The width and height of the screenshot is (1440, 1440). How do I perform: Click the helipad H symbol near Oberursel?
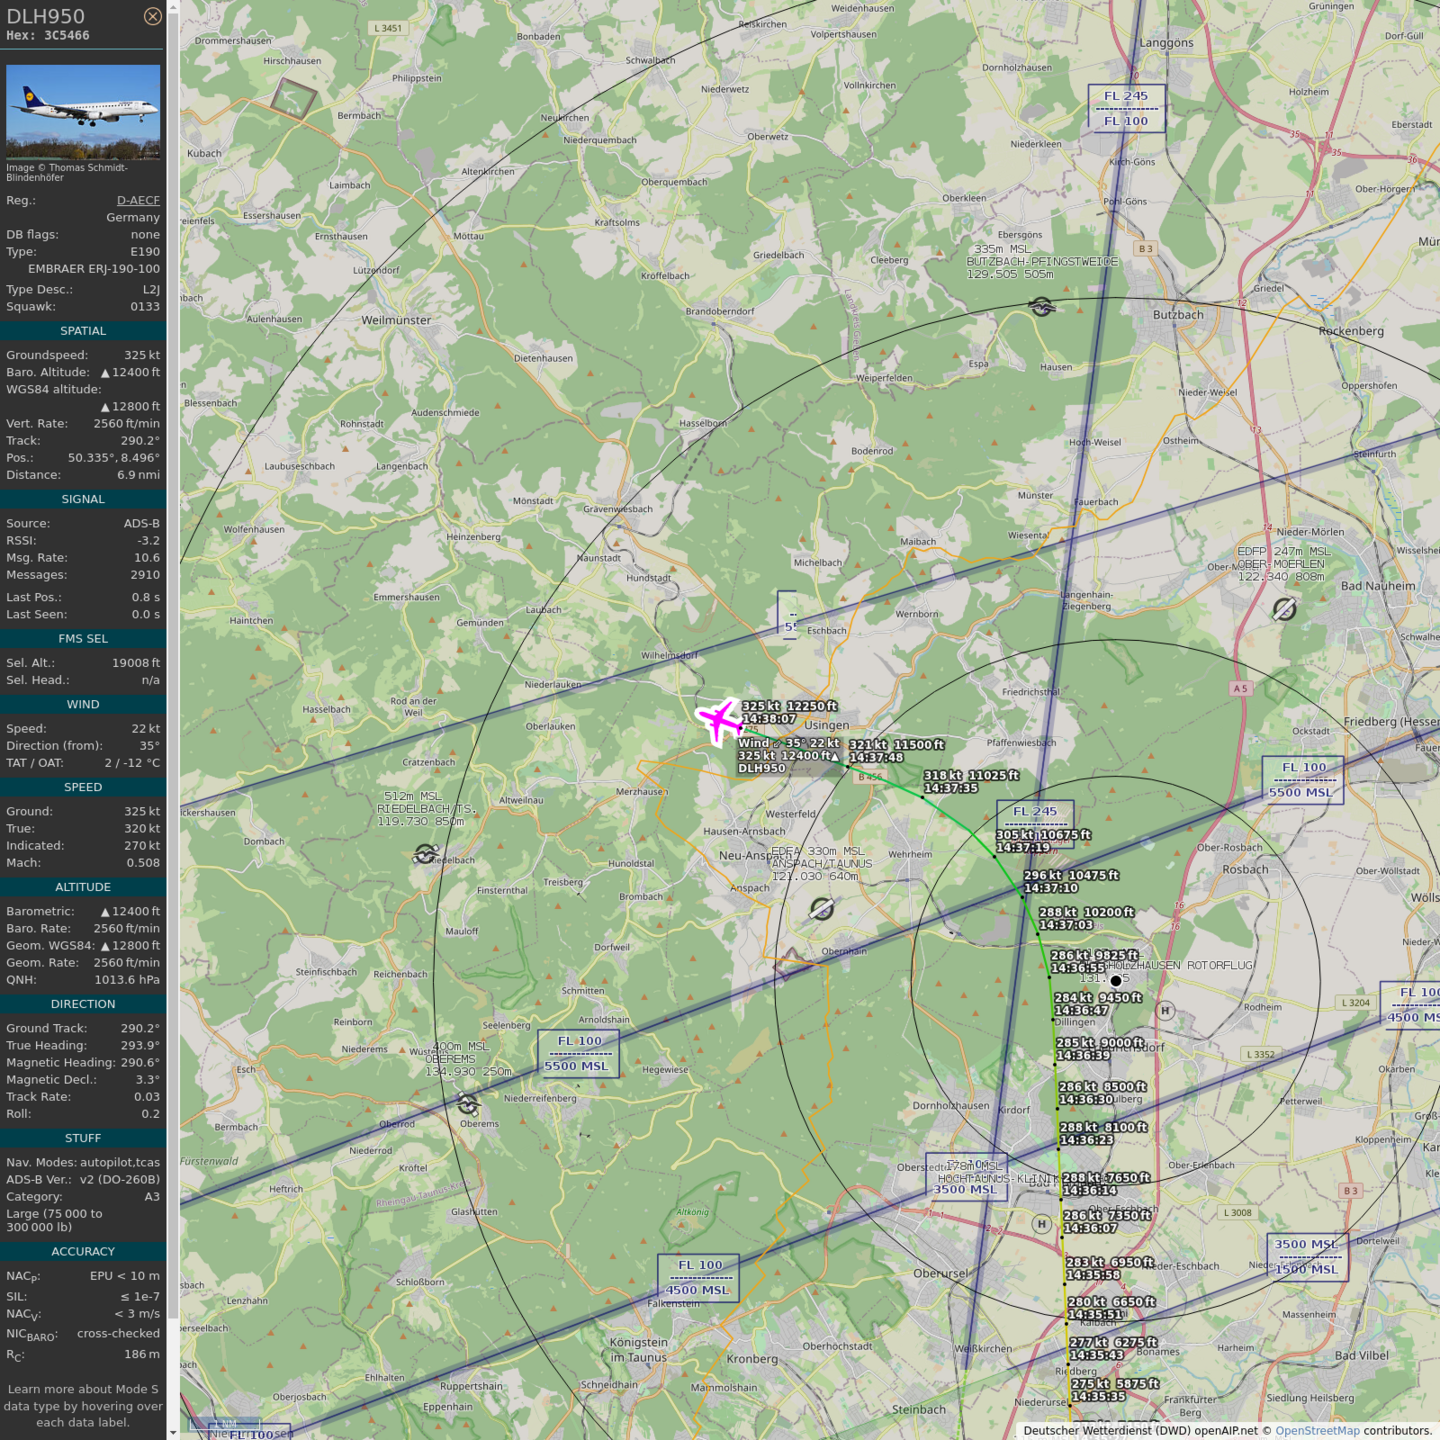[1041, 1224]
